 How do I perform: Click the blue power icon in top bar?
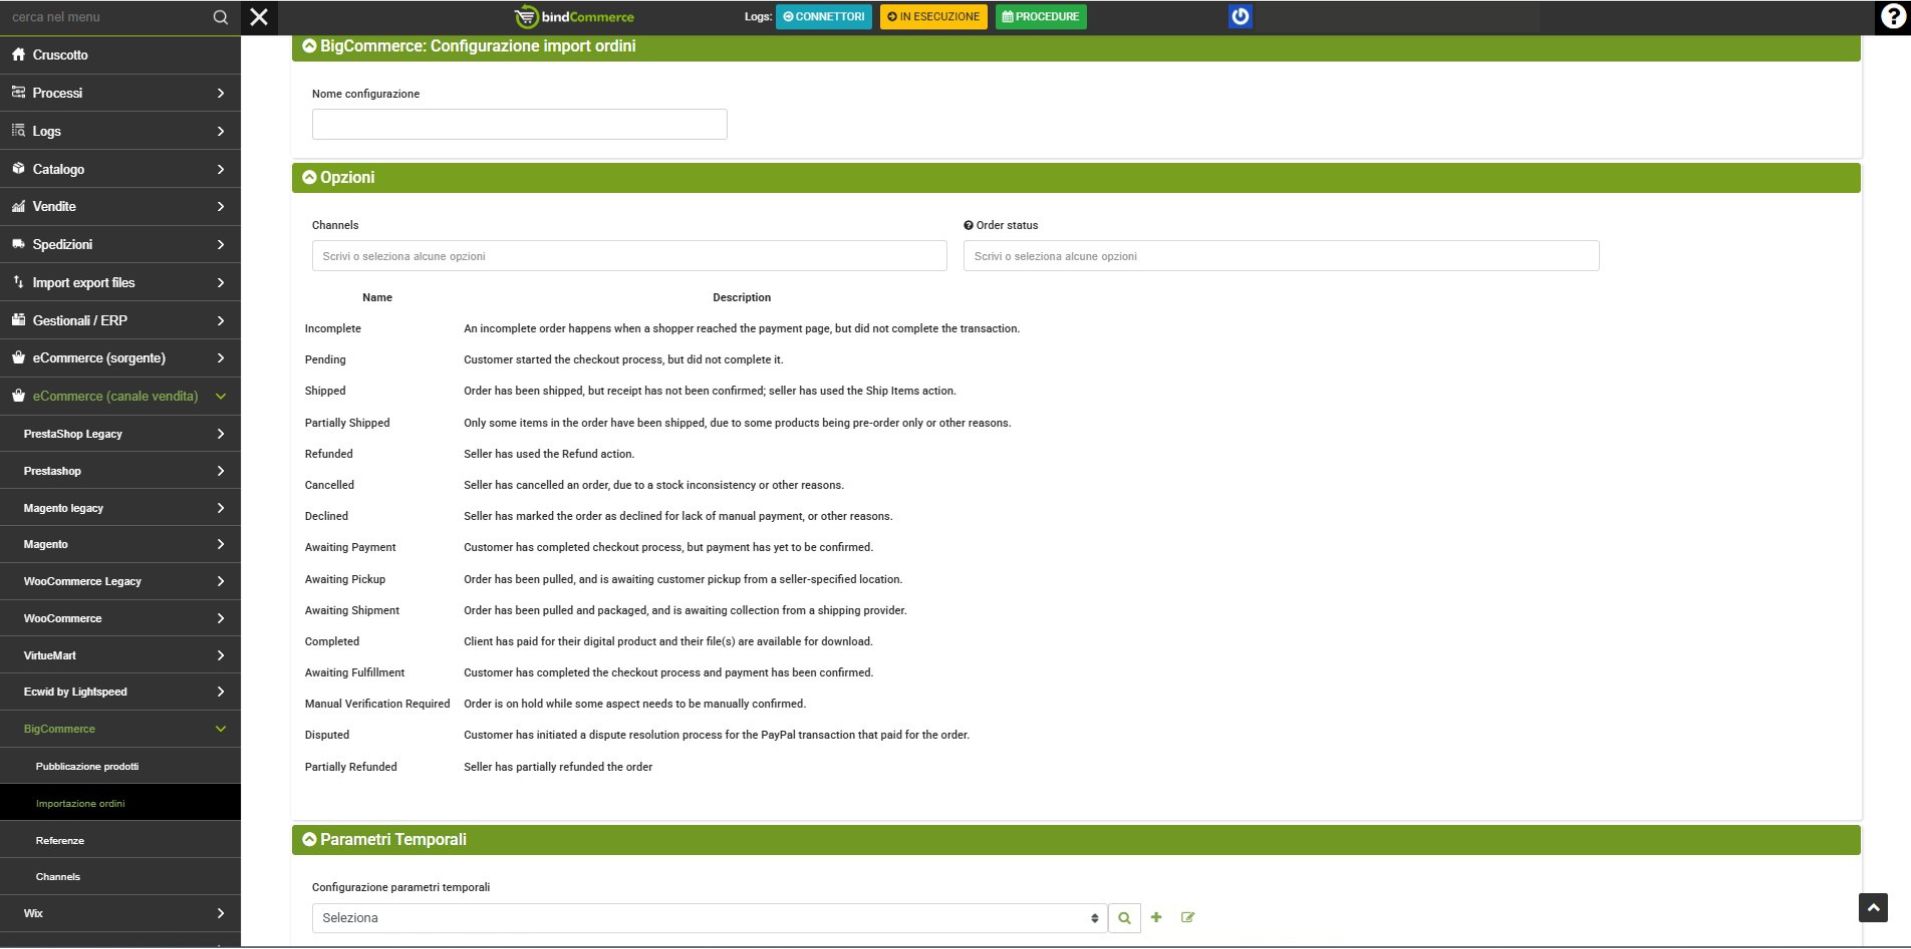point(1240,17)
